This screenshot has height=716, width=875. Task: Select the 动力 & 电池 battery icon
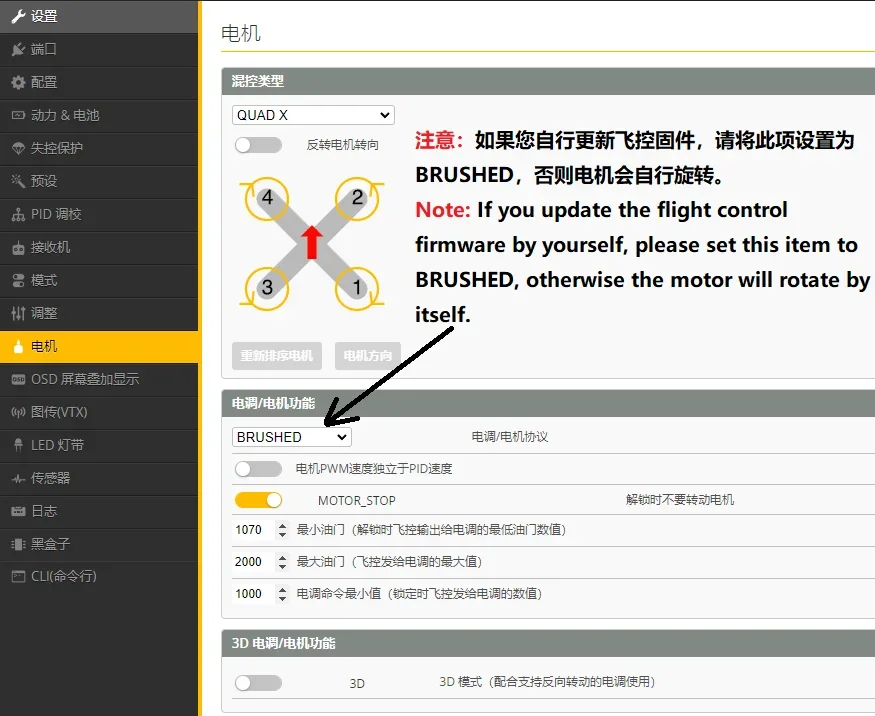click(18, 115)
